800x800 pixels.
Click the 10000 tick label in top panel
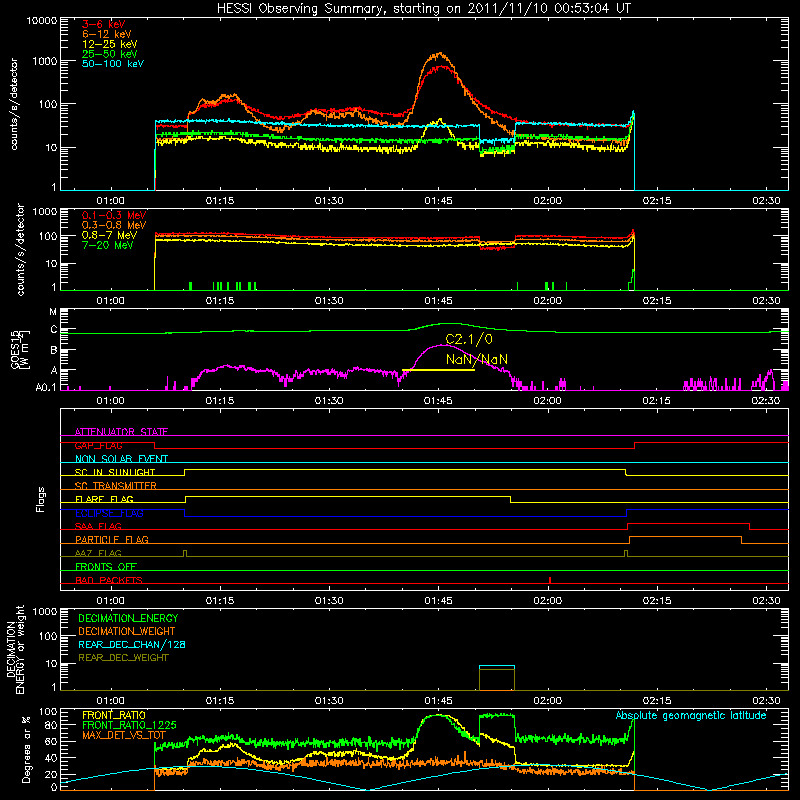[x=42, y=21]
